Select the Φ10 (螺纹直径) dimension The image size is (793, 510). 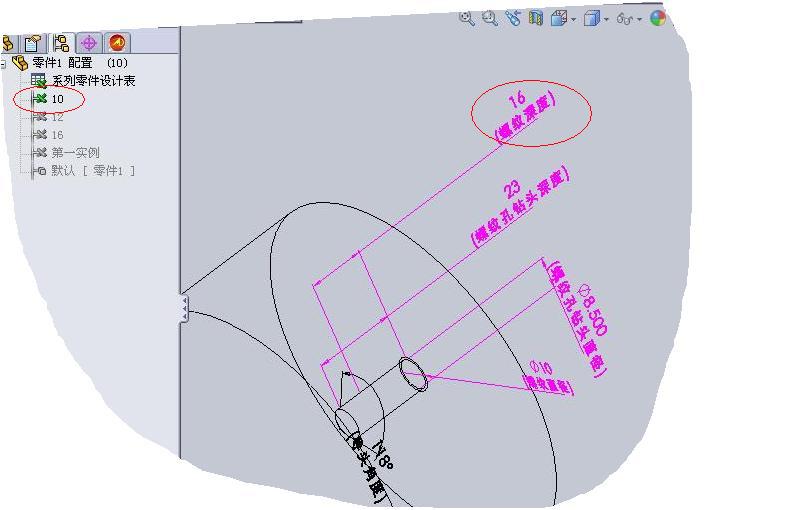coord(548,377)
